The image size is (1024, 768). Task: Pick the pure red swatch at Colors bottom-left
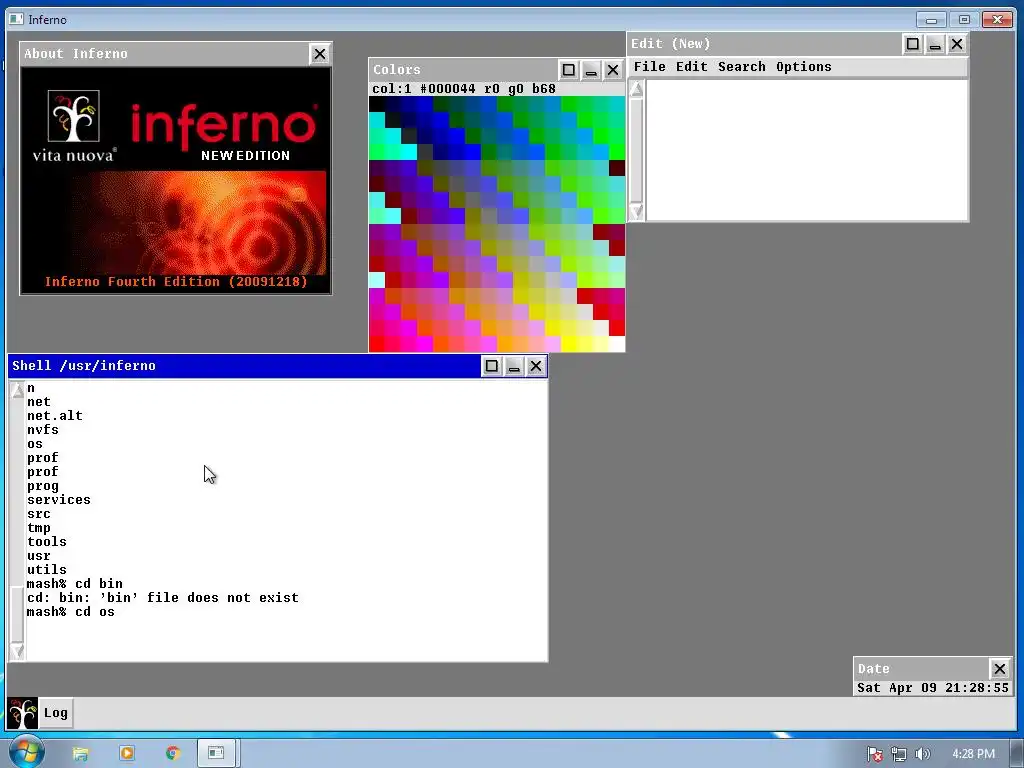(377, 344)
